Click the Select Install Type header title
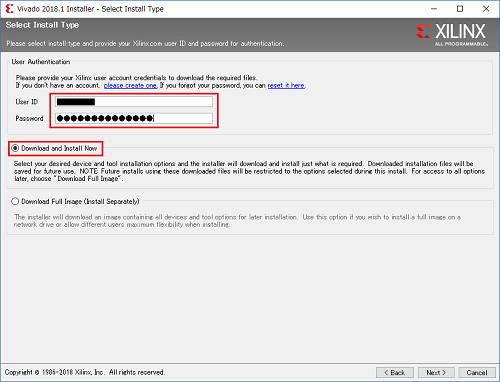 tap(42, 25)
